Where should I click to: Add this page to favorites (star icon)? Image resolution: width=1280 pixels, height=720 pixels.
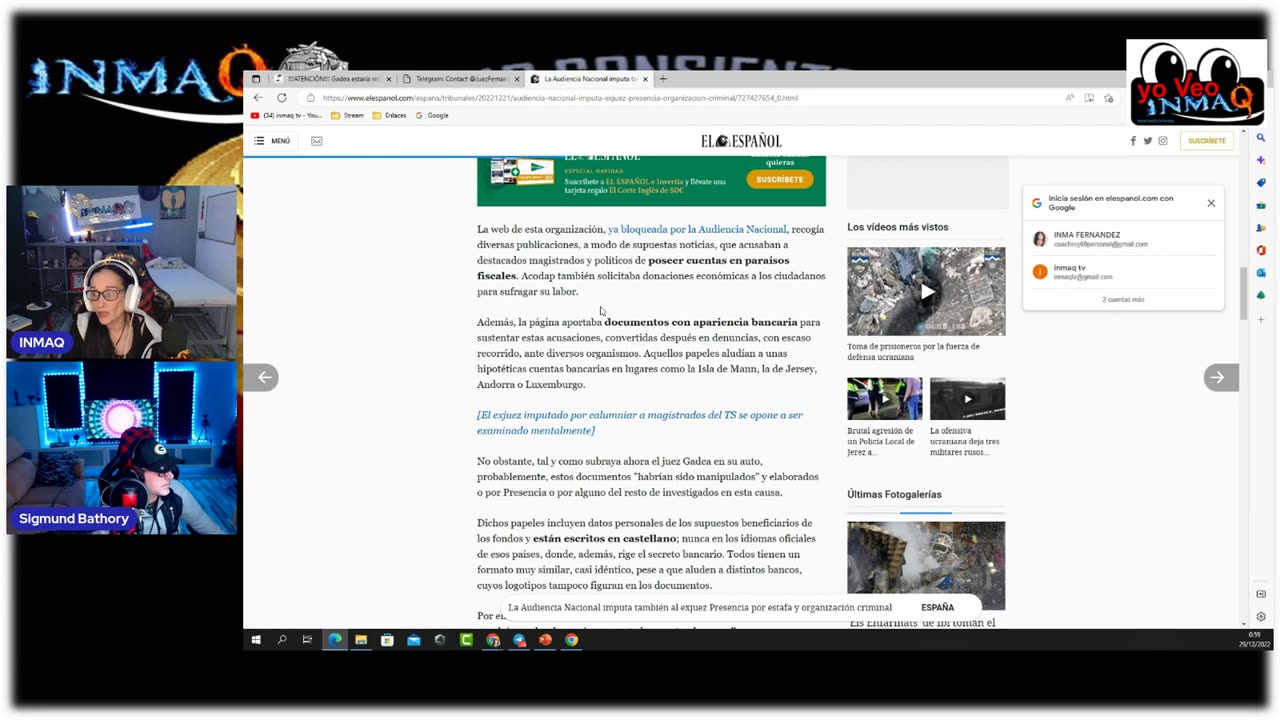pyautogui.click(x=1108, y=98)
